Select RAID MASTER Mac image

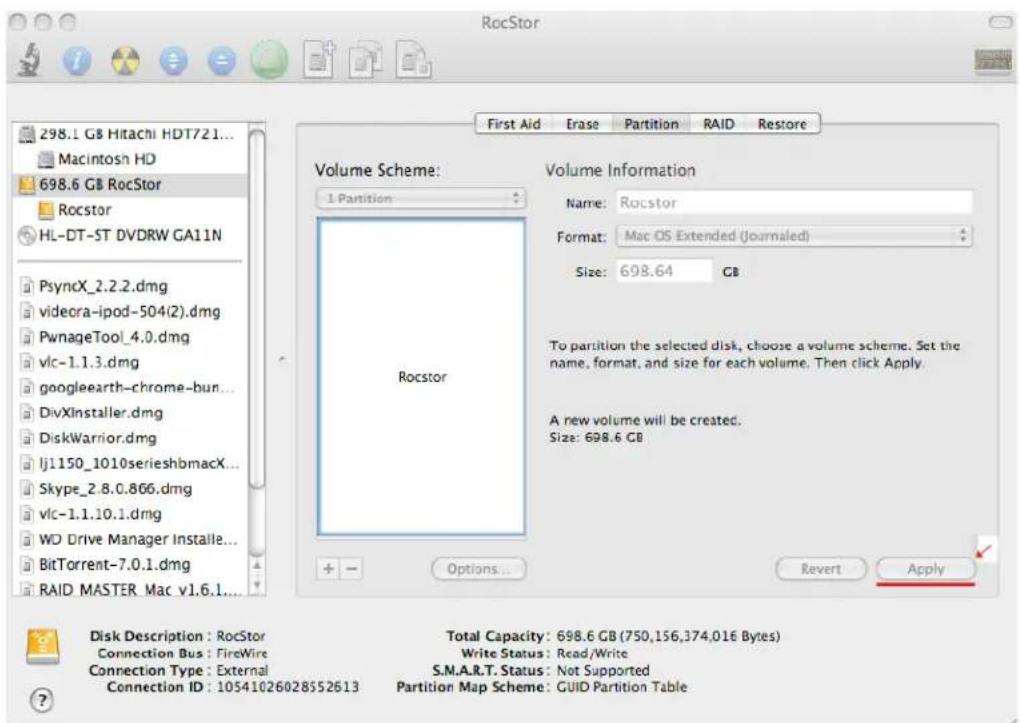130,589
